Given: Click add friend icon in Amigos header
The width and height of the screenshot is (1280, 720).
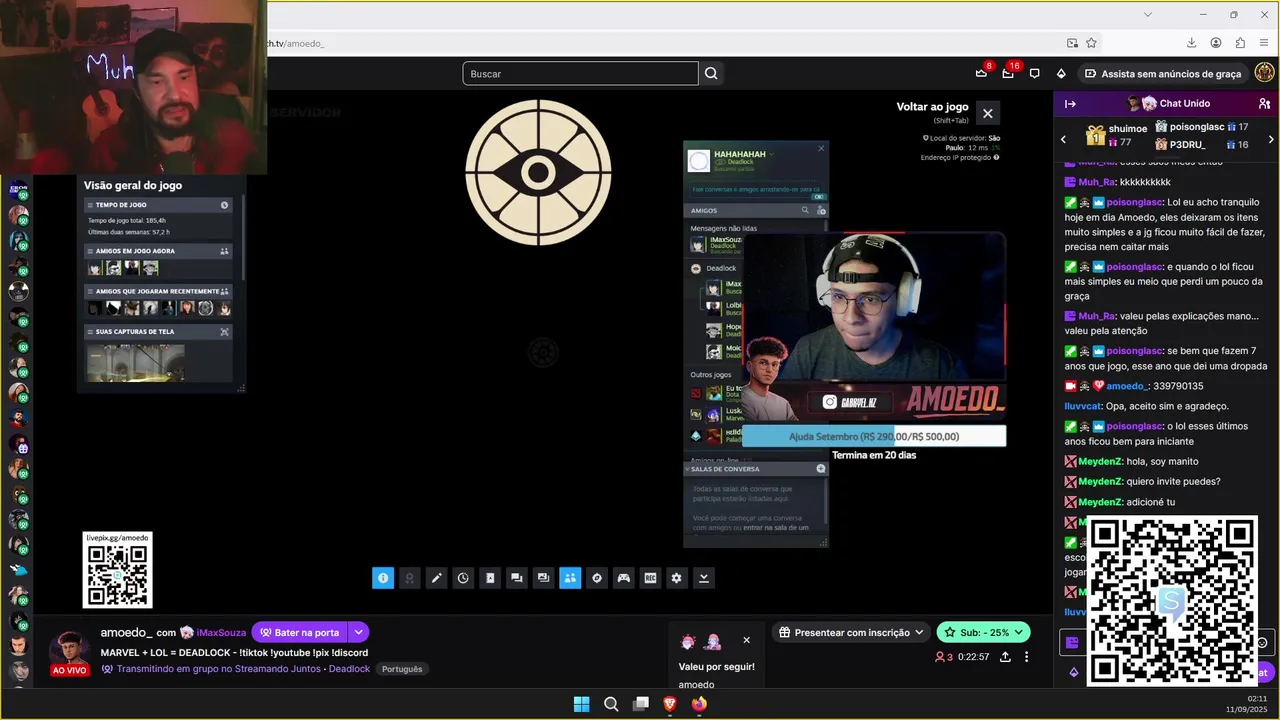Looking at the screenshot, I should click(821, 211).
